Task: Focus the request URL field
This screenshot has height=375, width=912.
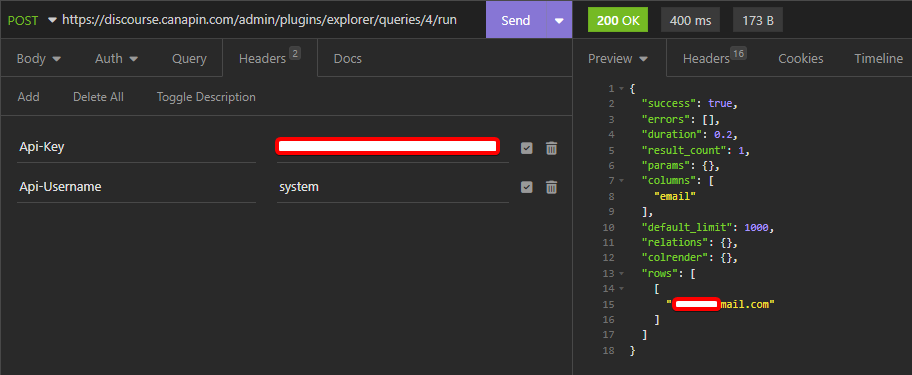Action: [259, 20]
